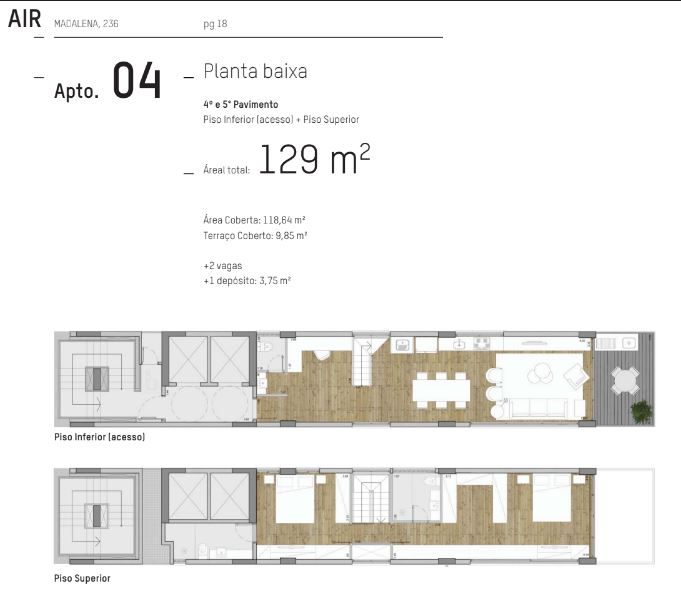Click the sofa in the living room
Image resolution: width=681 pixels, height=610 pixels.
point(538,407)
